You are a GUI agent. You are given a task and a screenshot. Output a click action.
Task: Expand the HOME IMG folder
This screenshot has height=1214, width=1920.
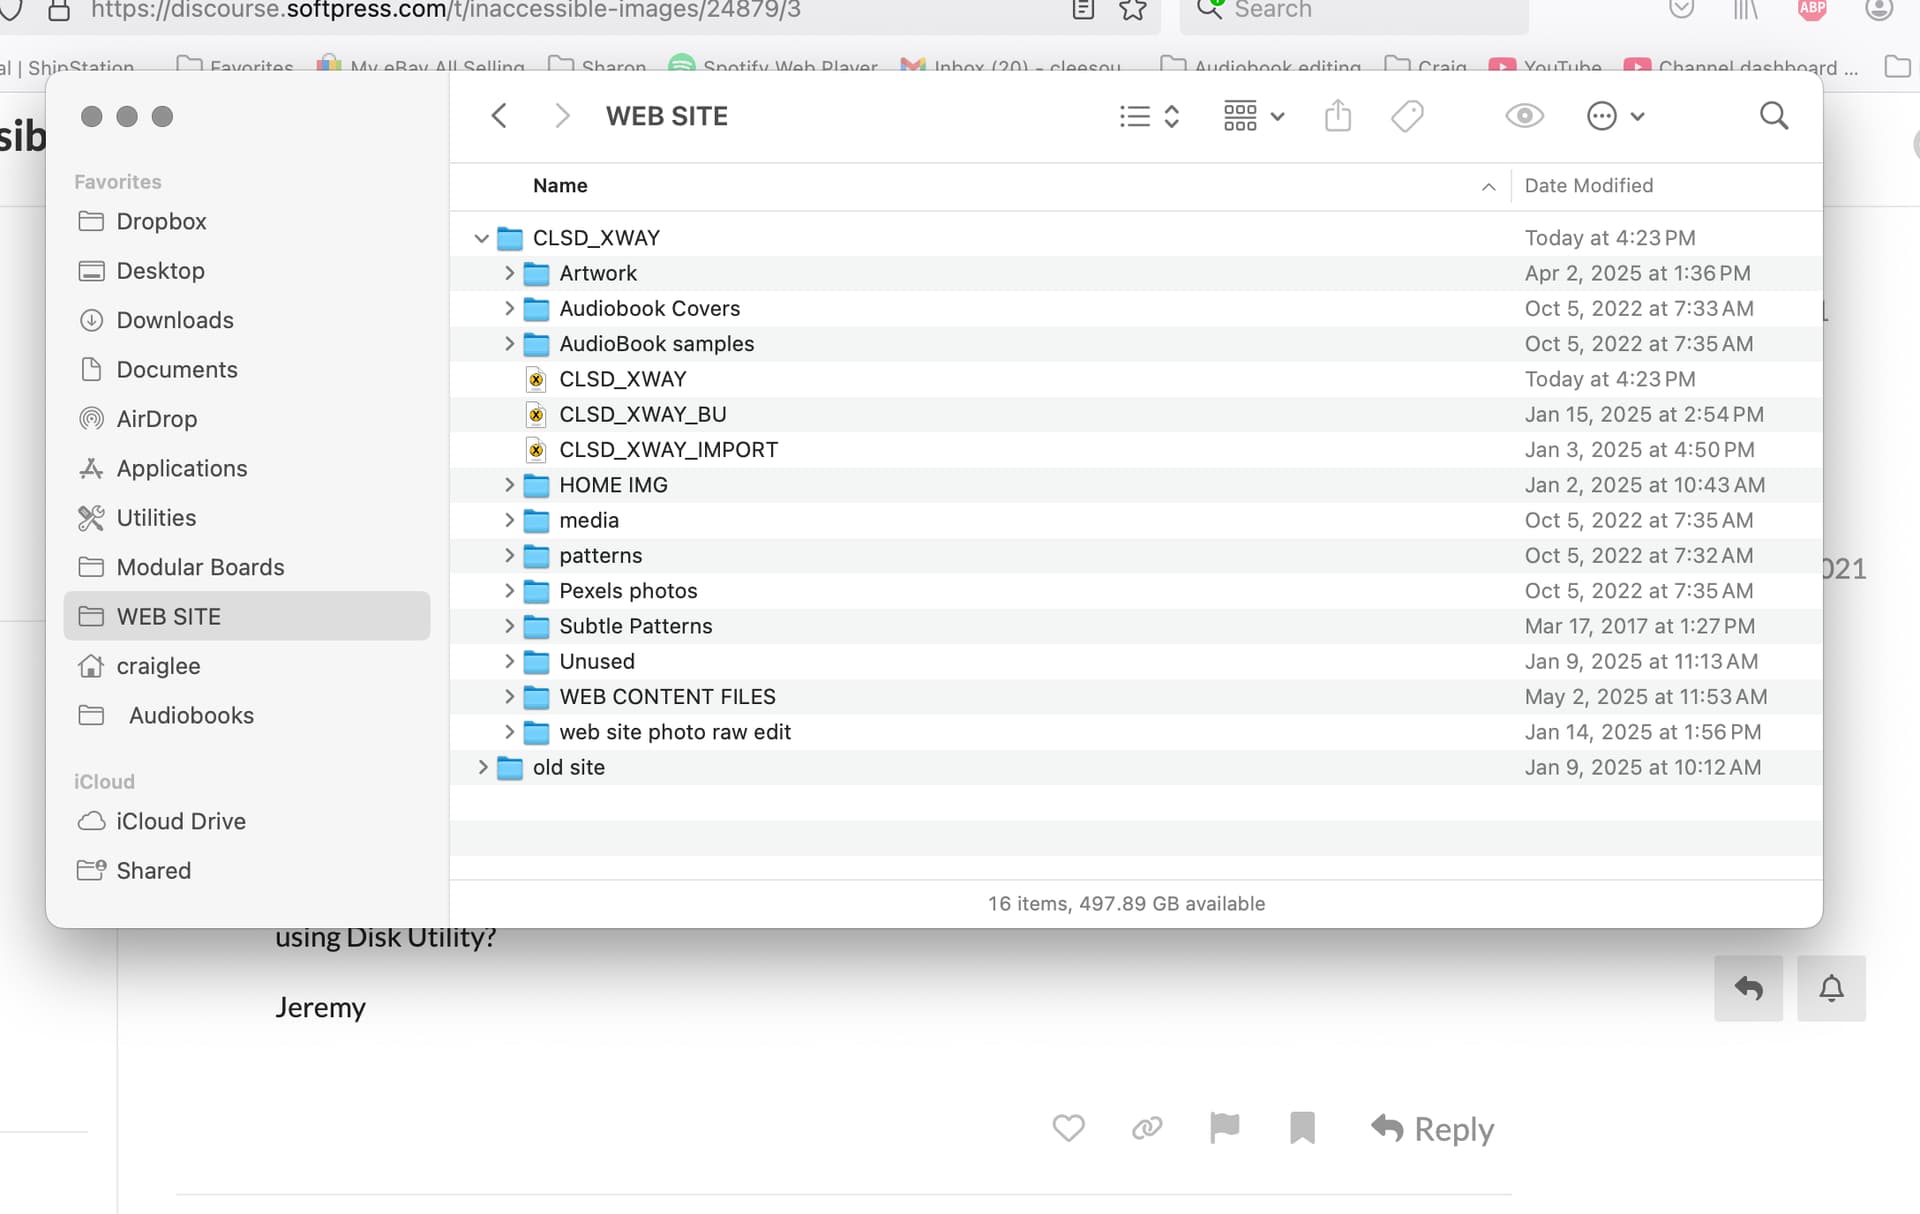tap(509, 485)
